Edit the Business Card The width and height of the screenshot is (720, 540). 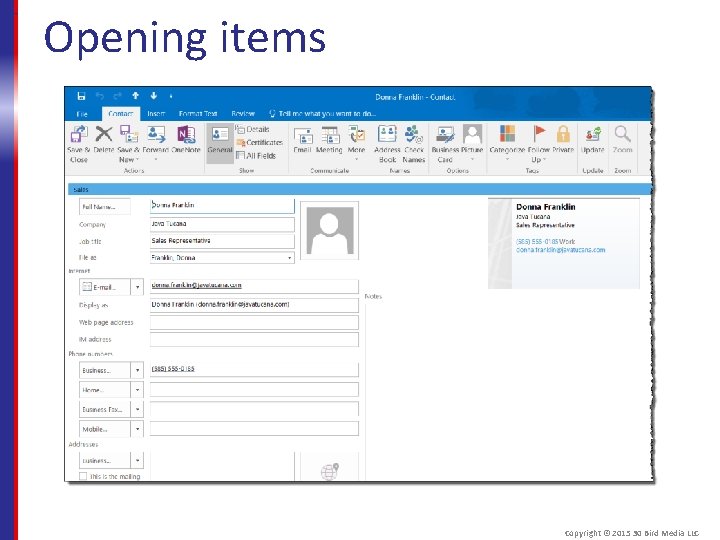(444, 144)
